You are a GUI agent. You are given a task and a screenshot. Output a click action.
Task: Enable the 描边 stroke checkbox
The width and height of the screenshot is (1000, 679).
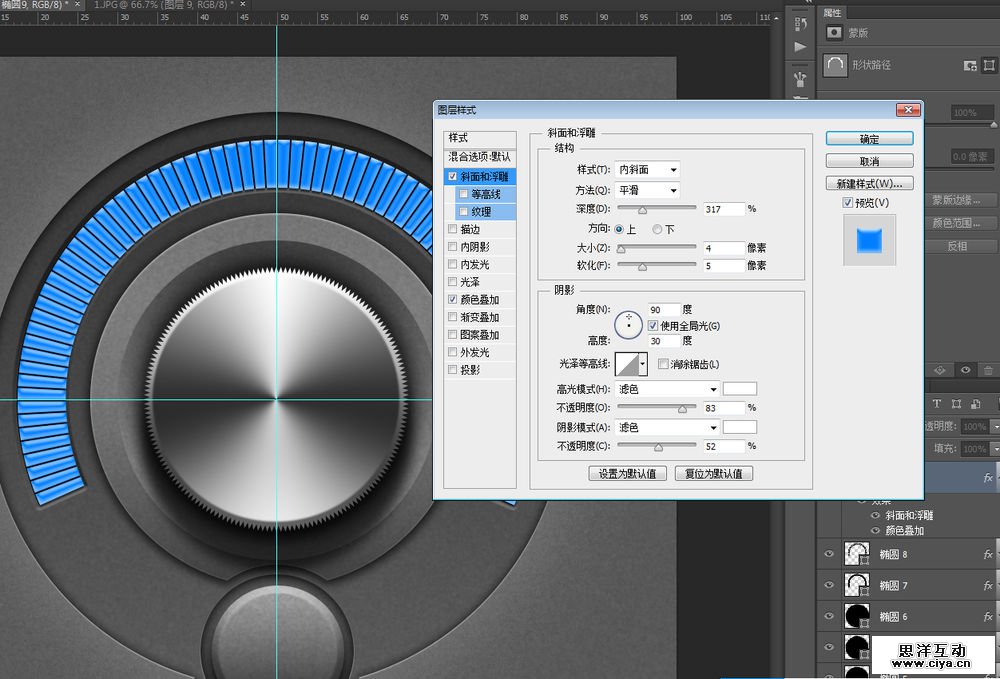point(453,229)
